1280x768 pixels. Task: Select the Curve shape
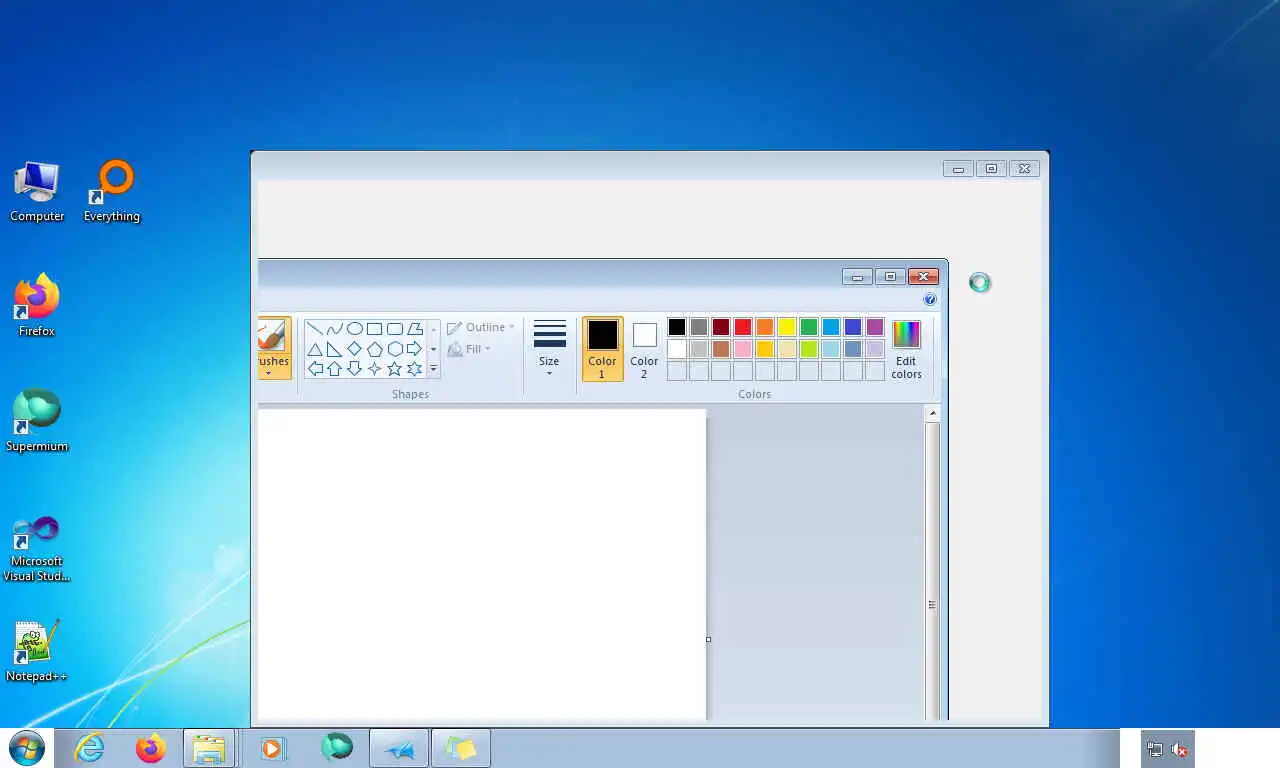coord(334,329)
